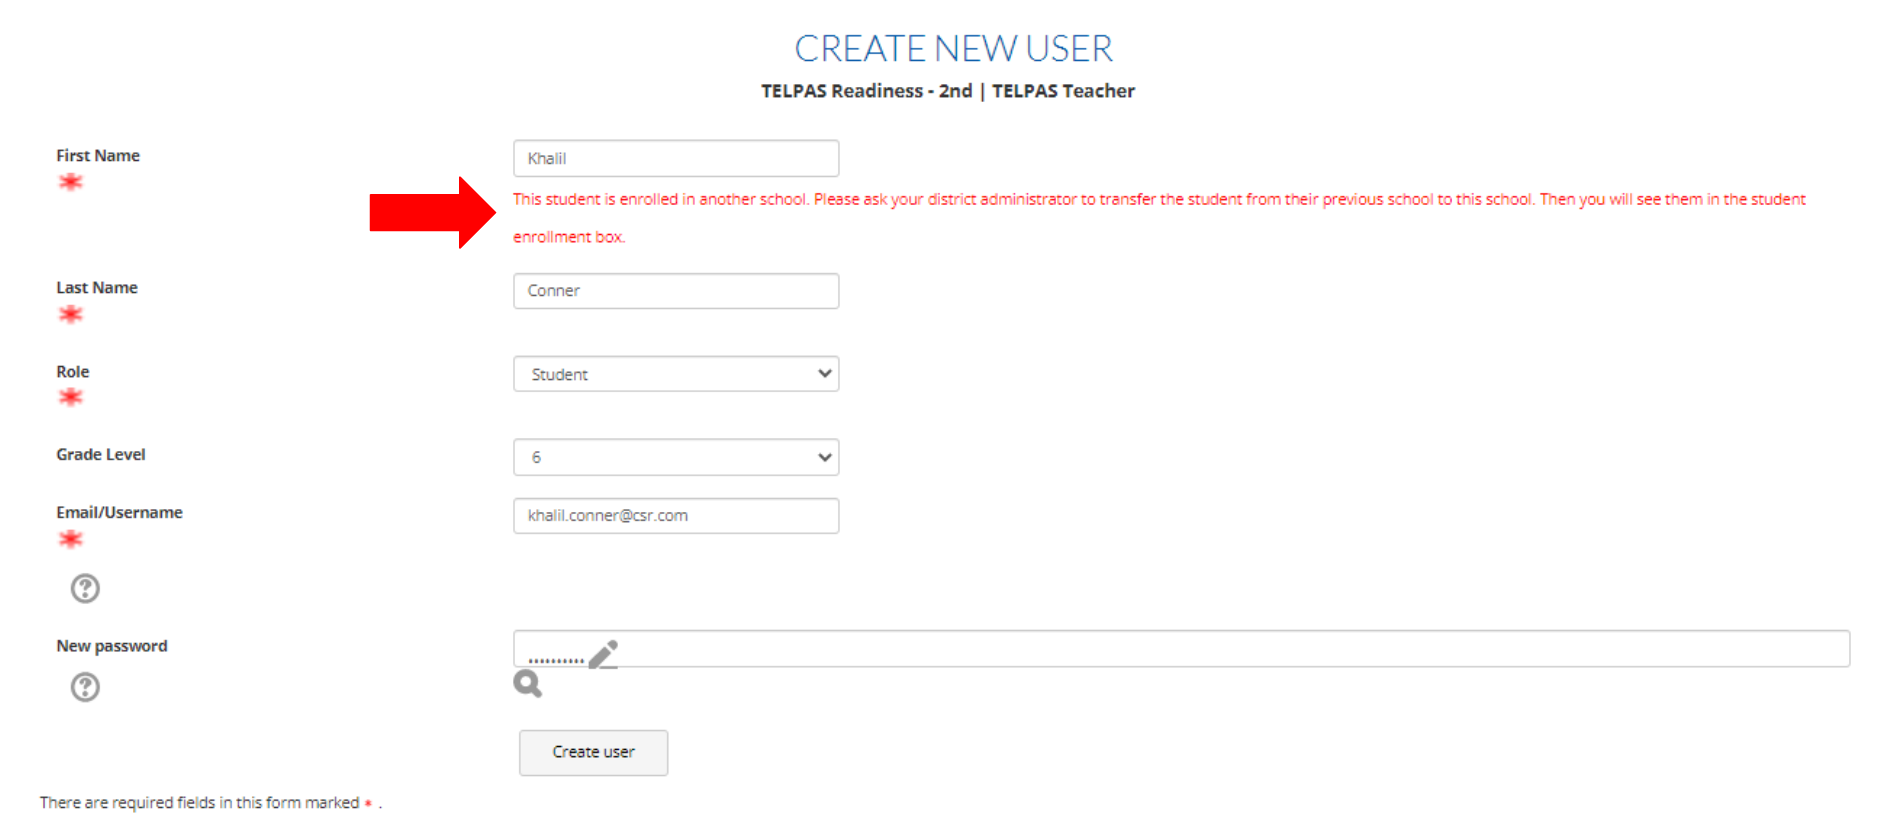Click the required asterisk under First Name

[70, 182]
